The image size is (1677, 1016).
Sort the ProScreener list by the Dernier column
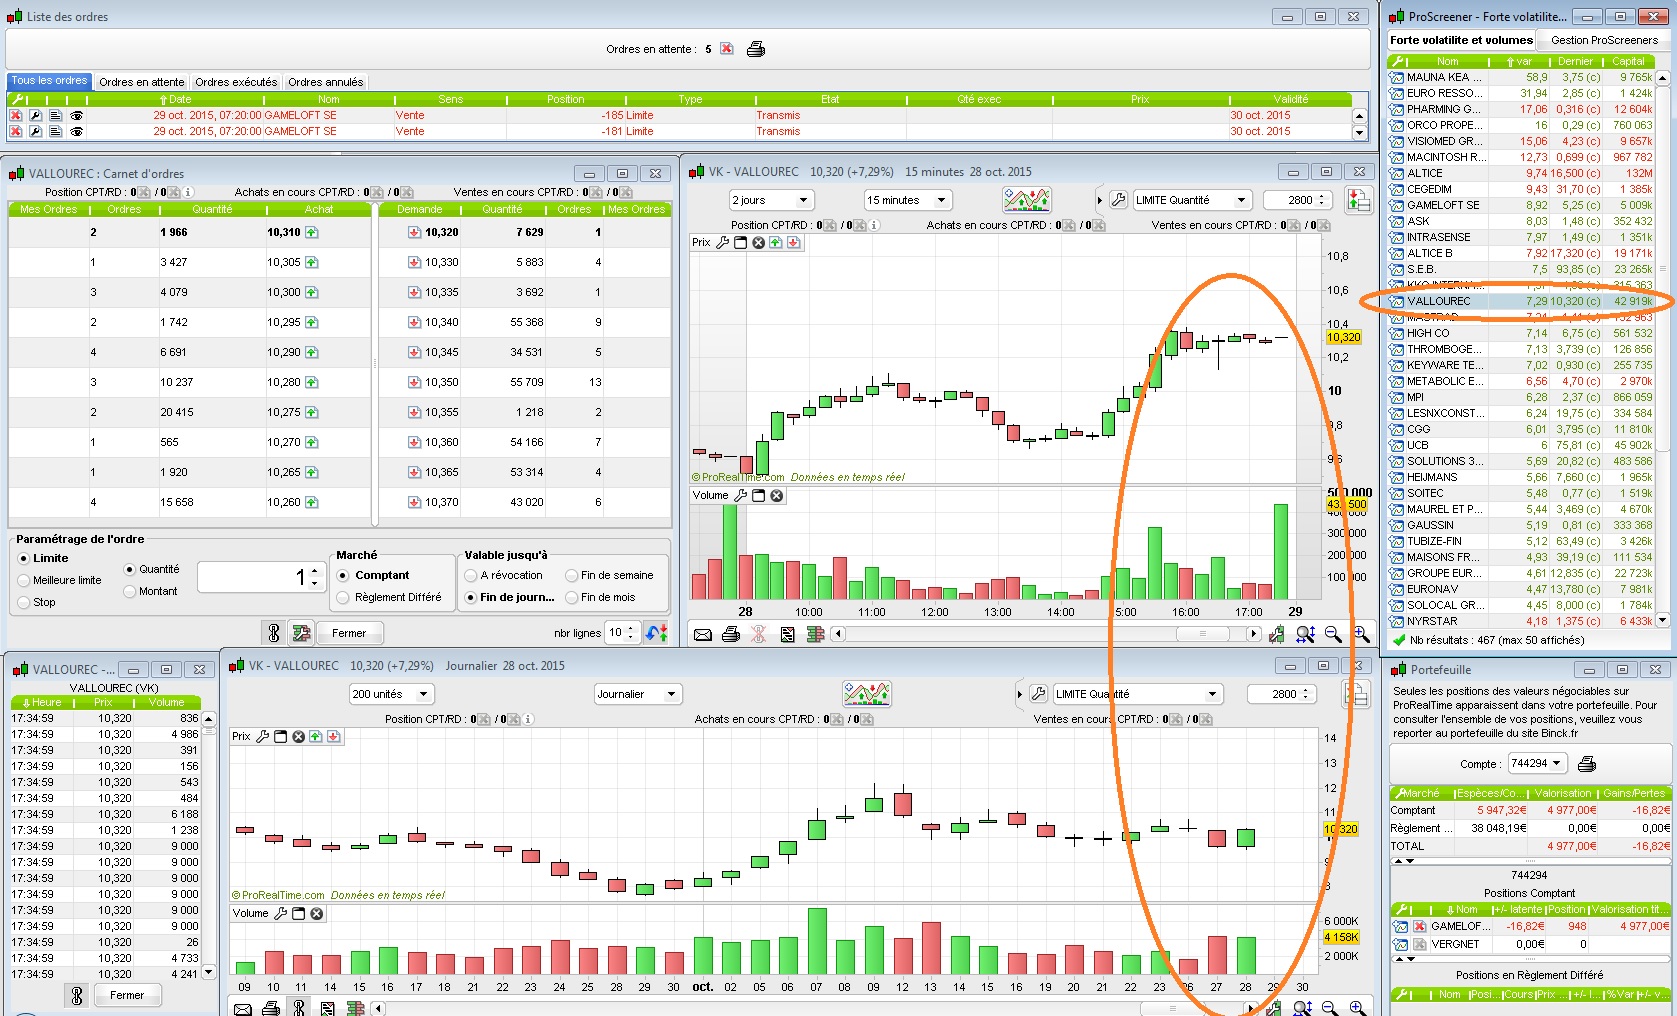(1575, 61)
